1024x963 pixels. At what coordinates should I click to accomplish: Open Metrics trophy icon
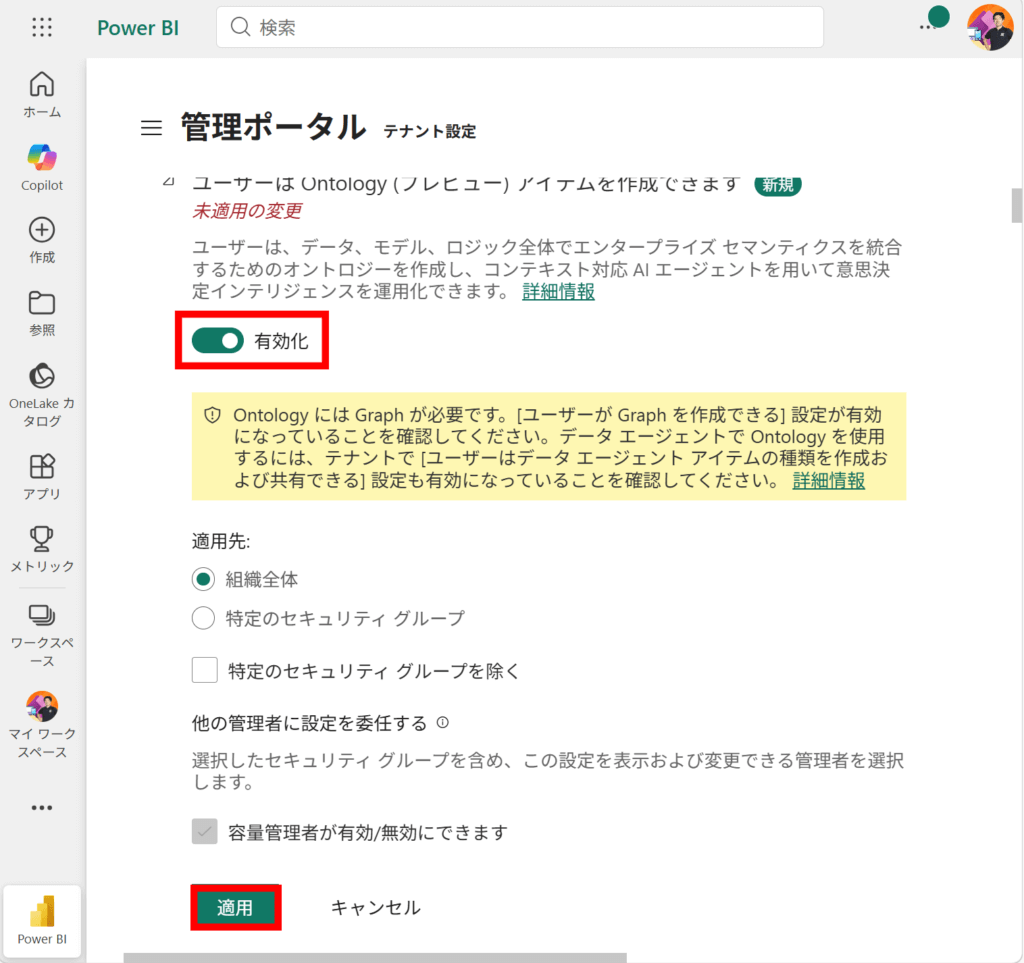point(42,548)
